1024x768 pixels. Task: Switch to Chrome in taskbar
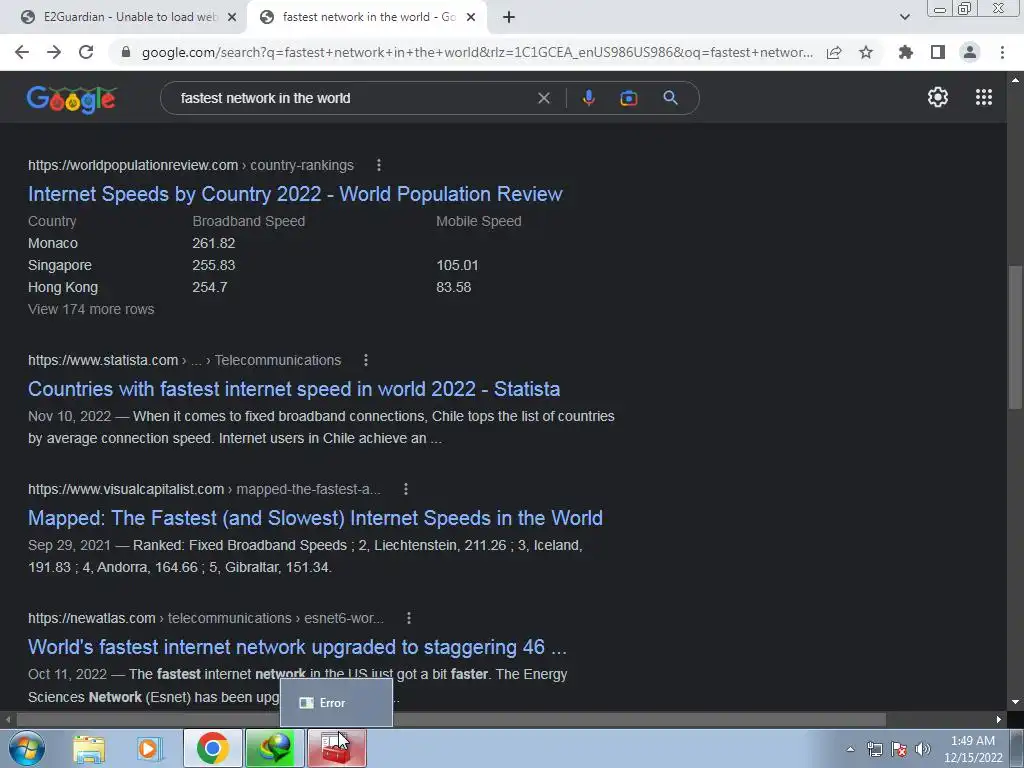point(213,748)
